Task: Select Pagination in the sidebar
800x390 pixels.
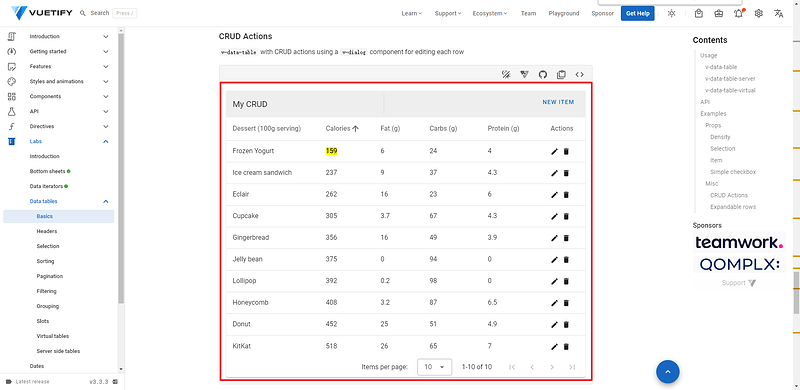Action: [49, 276]
